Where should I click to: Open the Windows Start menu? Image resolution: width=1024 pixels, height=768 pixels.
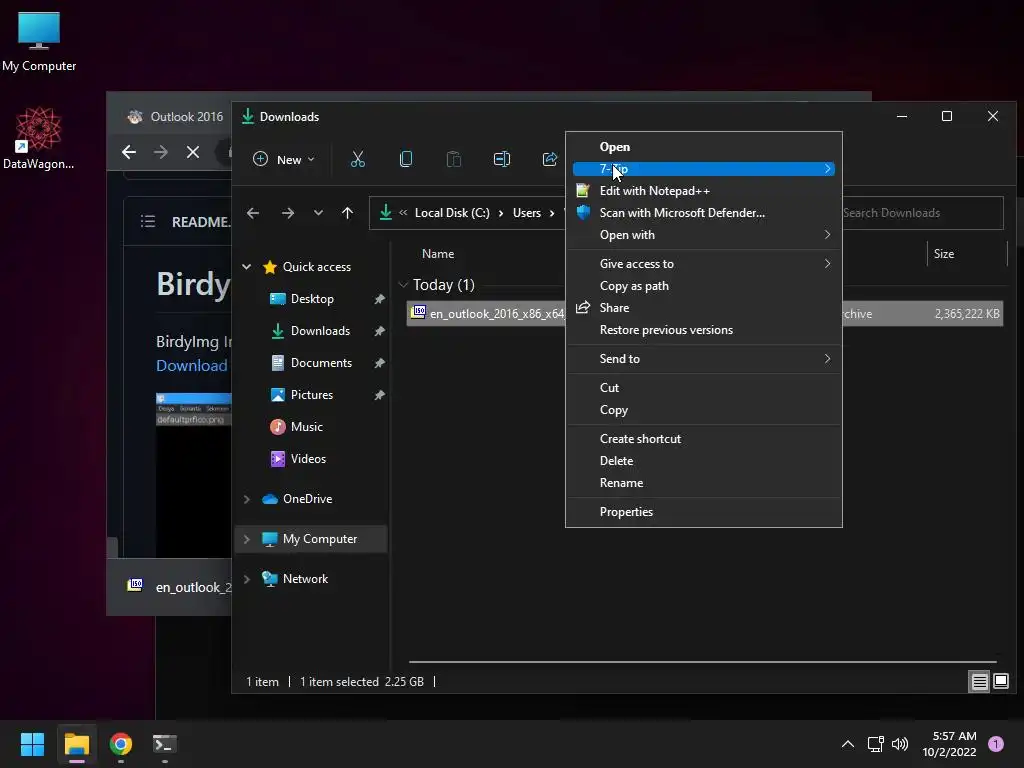click(x=32, y=744)
